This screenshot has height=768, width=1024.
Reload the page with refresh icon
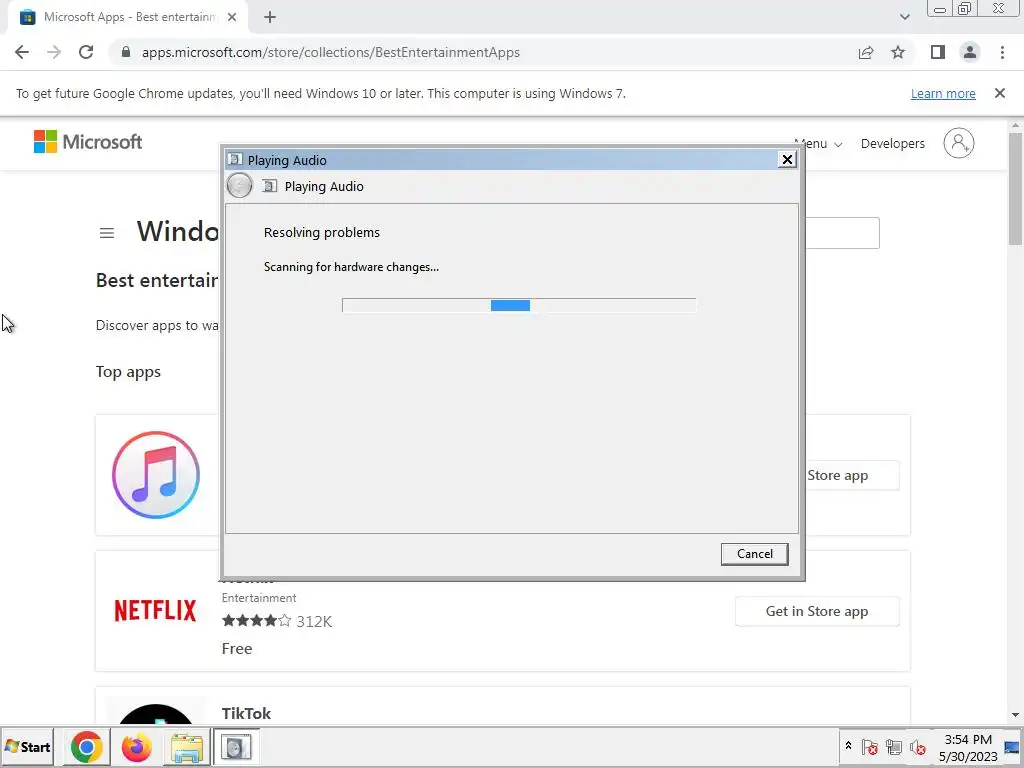[86, 52]
